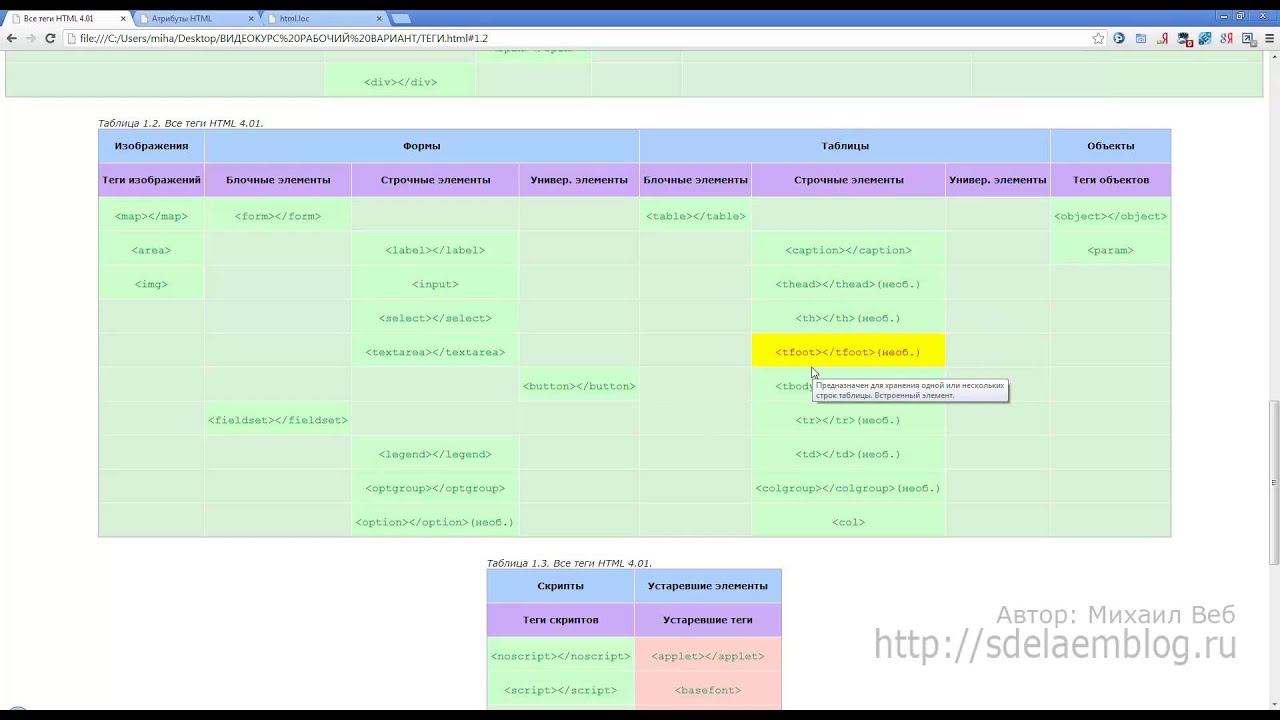Click the vertical scrollbar thumb
Screen dimensions: 1280x720
click(1273, 482)
